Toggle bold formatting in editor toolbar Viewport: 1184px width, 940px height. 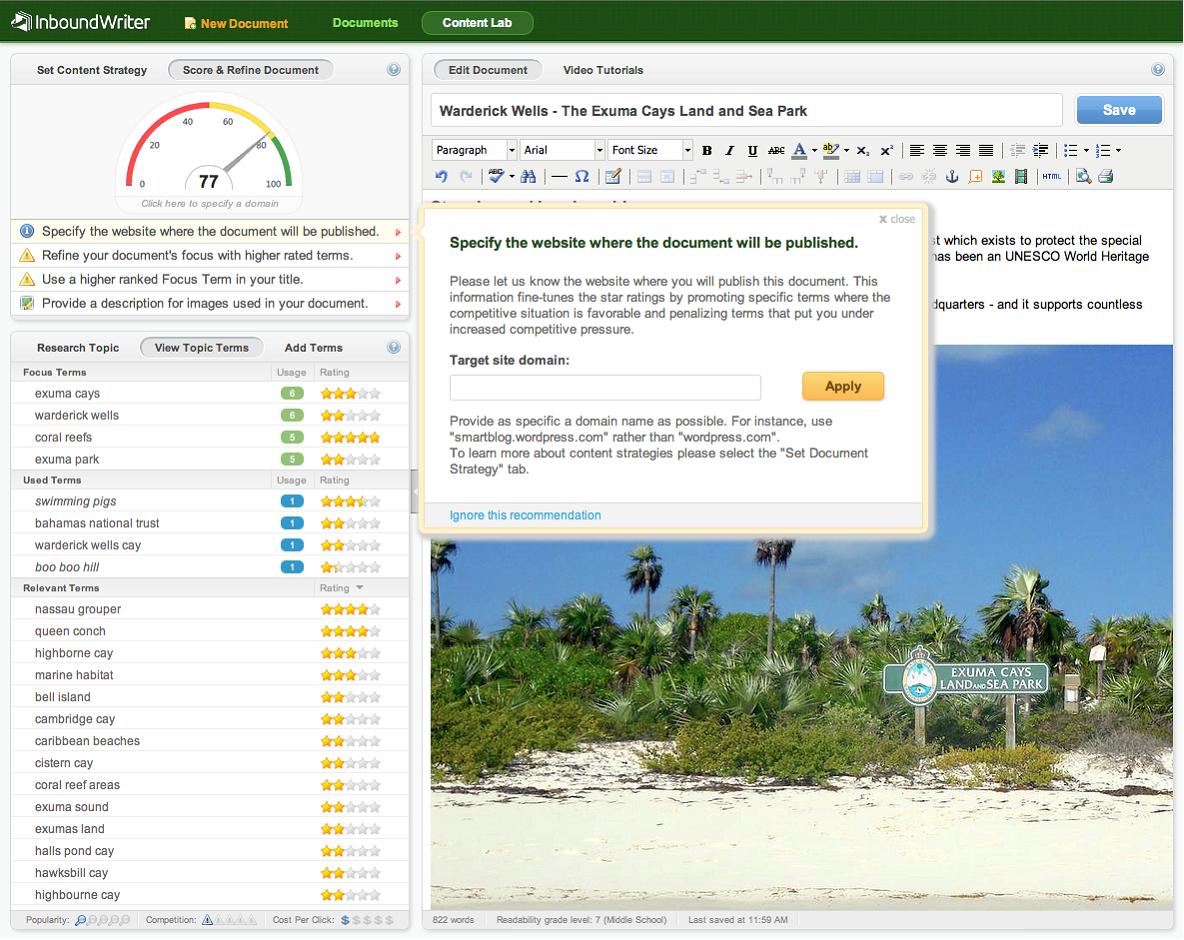tap(707, 150)
